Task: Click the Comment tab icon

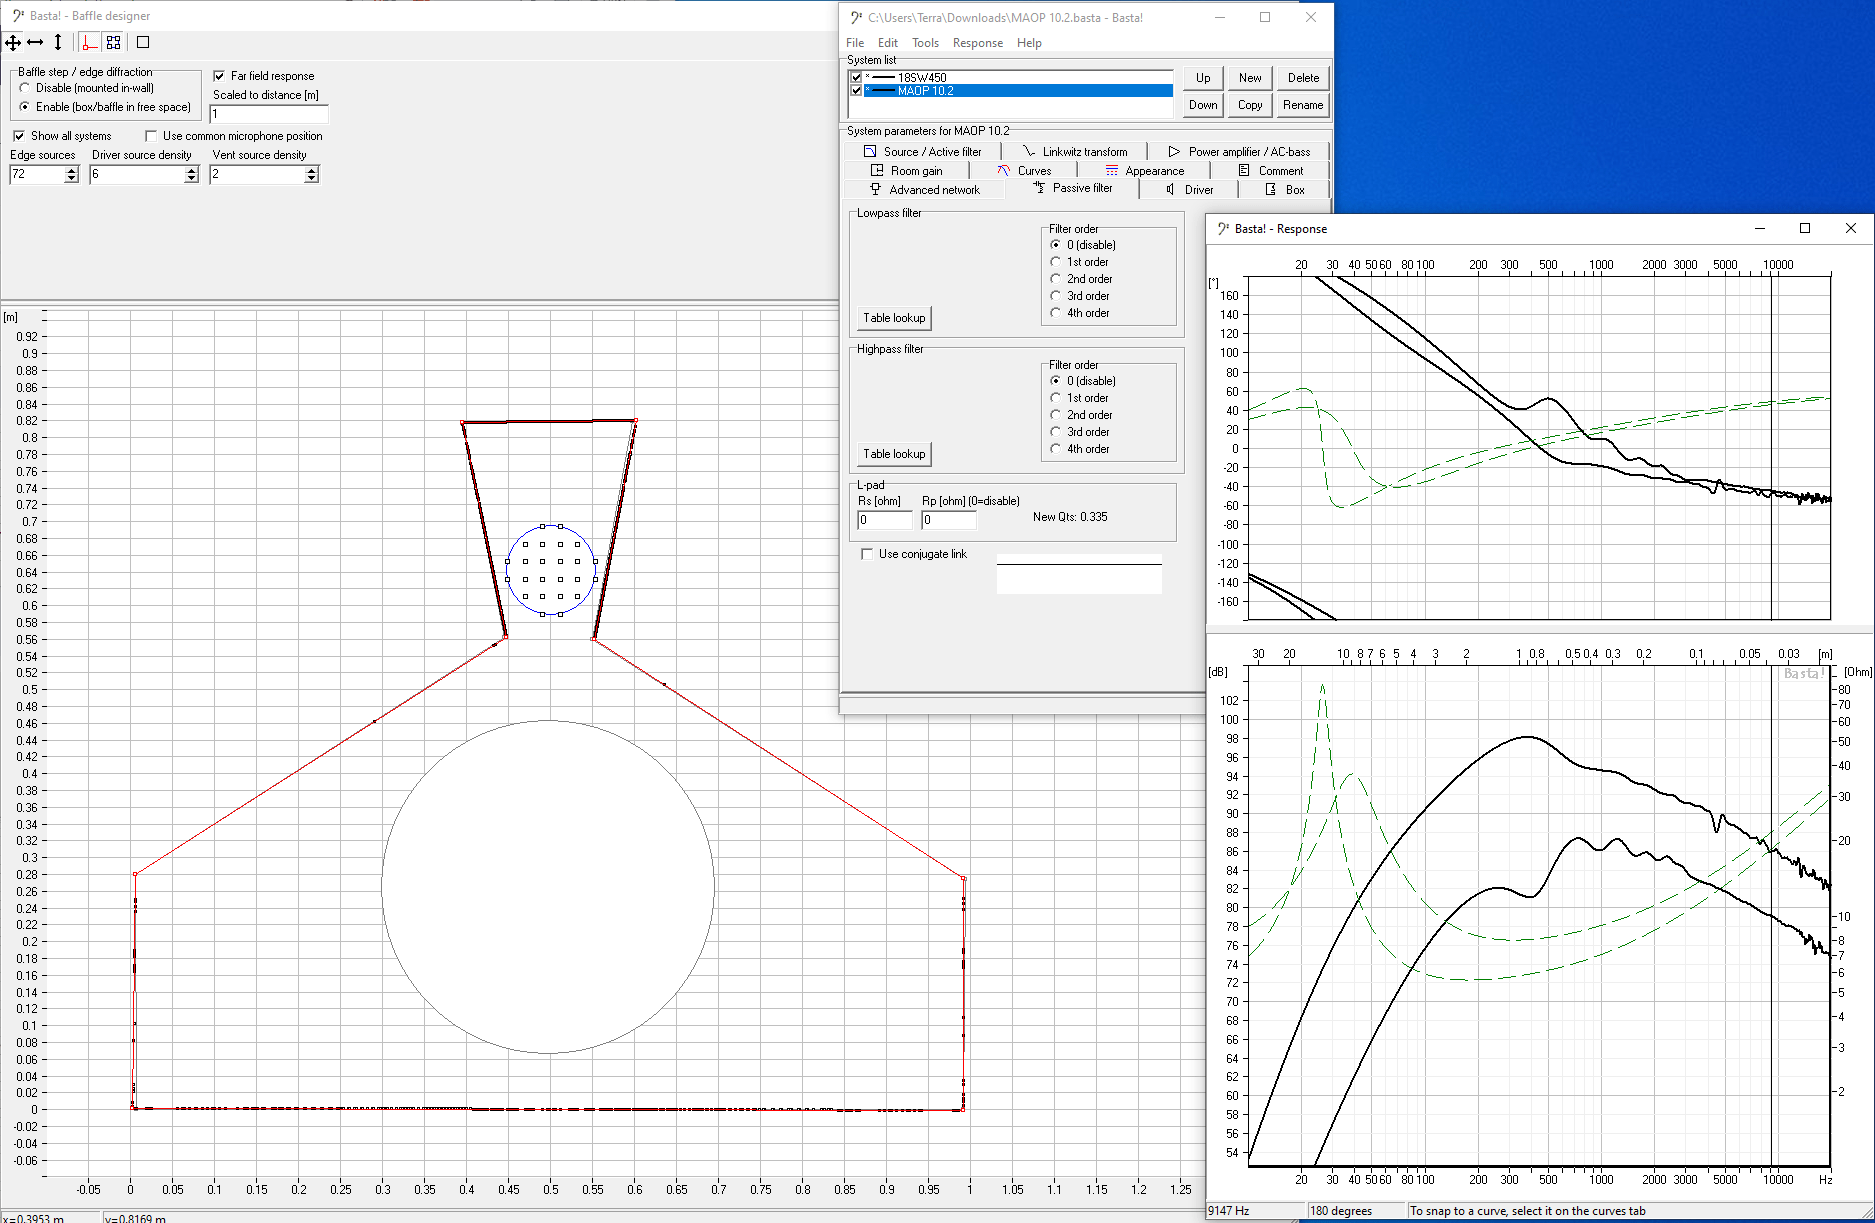Action: click(1245, 171)
